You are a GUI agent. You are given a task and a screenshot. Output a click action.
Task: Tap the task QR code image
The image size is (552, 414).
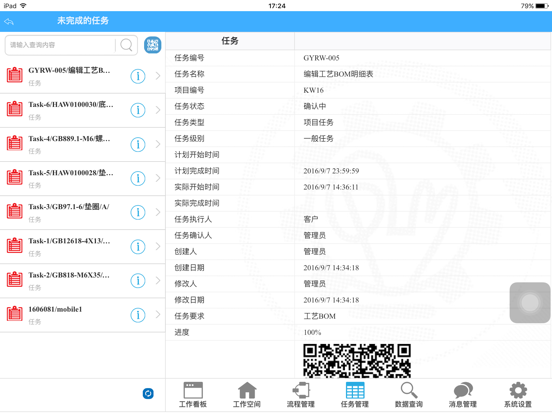(x=357, y=361)
